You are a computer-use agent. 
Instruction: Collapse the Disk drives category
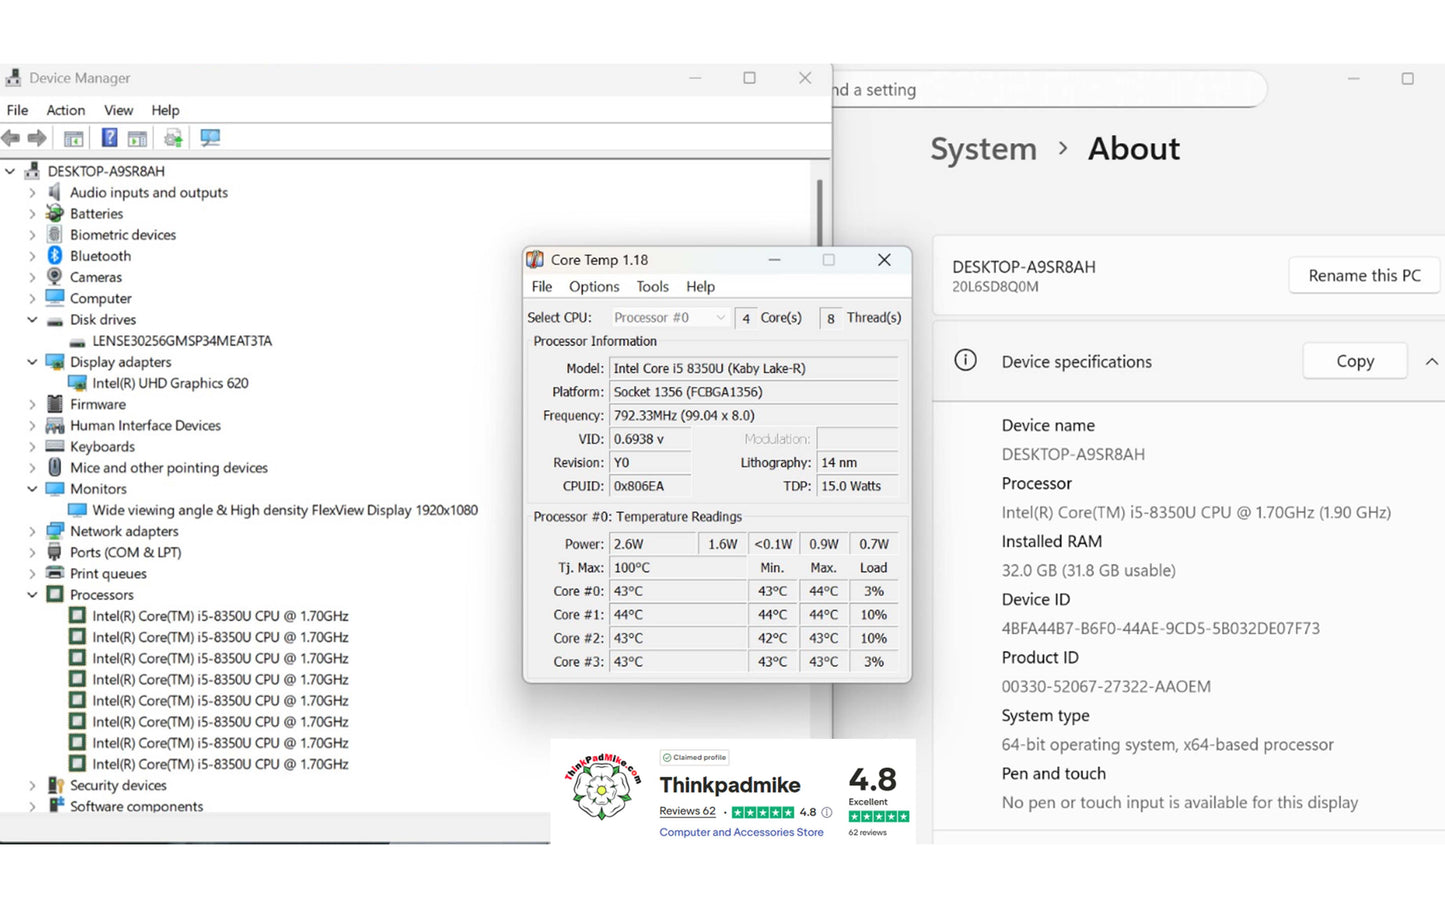click(x=32, y=320)
